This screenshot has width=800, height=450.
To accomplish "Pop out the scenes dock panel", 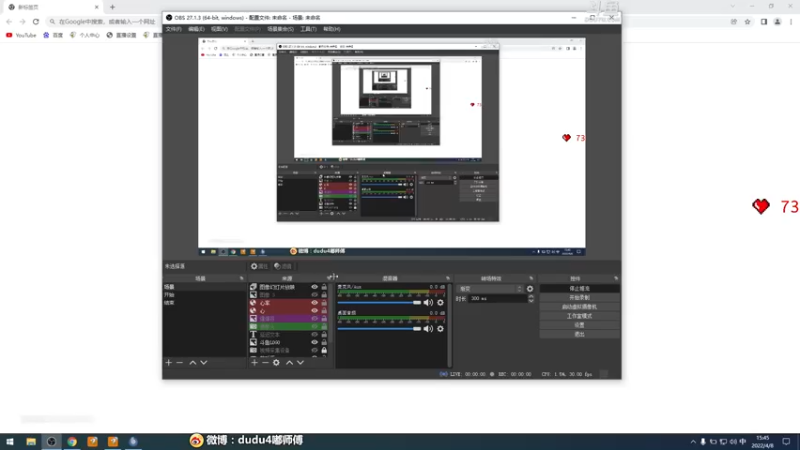I will [241, 279].
